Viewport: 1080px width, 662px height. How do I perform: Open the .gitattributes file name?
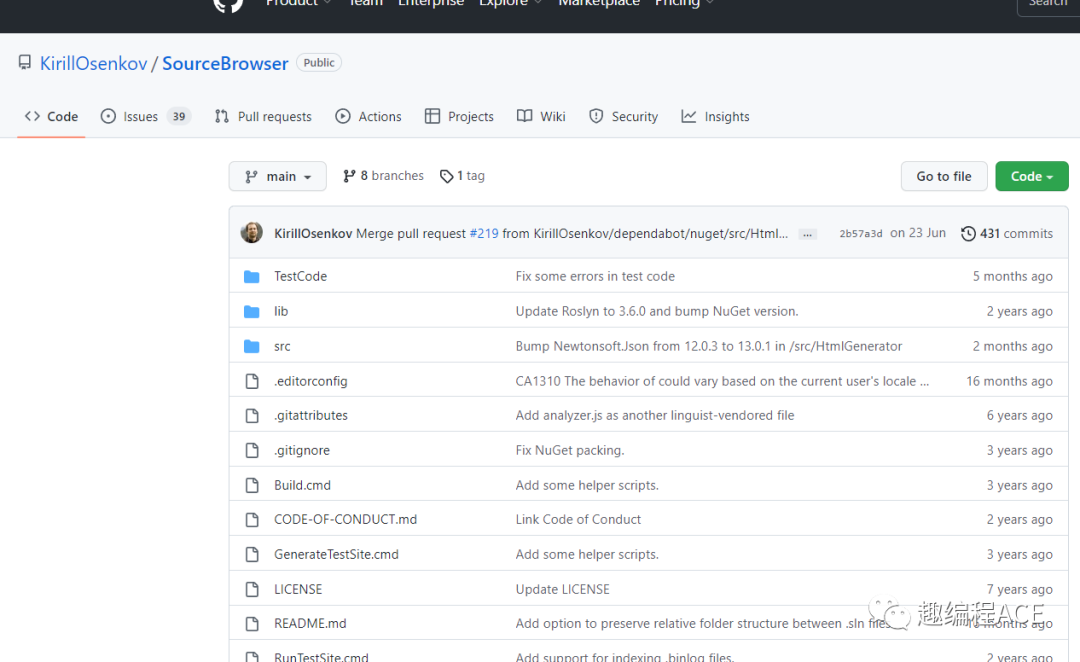(x=311, y=415)
